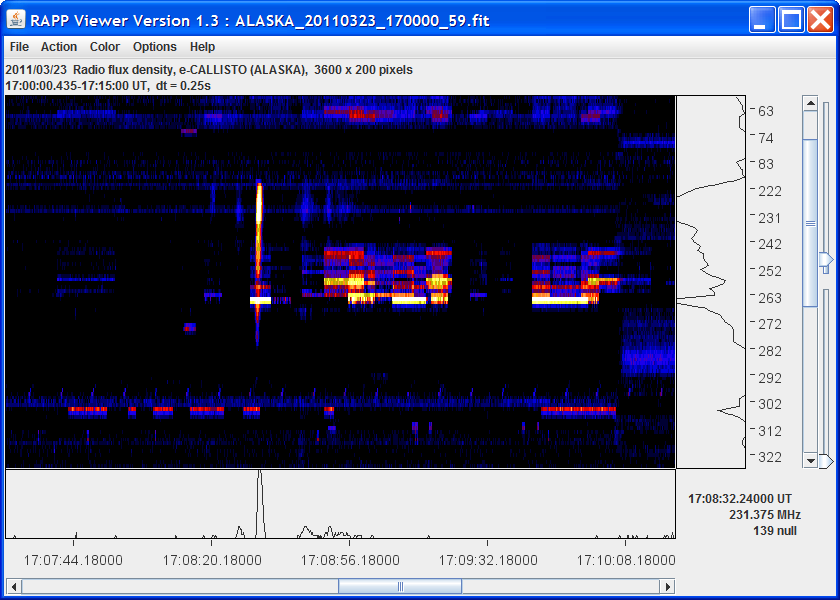Minimize the RAPP Viewer window
Viewport: 840px width, 600px height.
point(762,20)
